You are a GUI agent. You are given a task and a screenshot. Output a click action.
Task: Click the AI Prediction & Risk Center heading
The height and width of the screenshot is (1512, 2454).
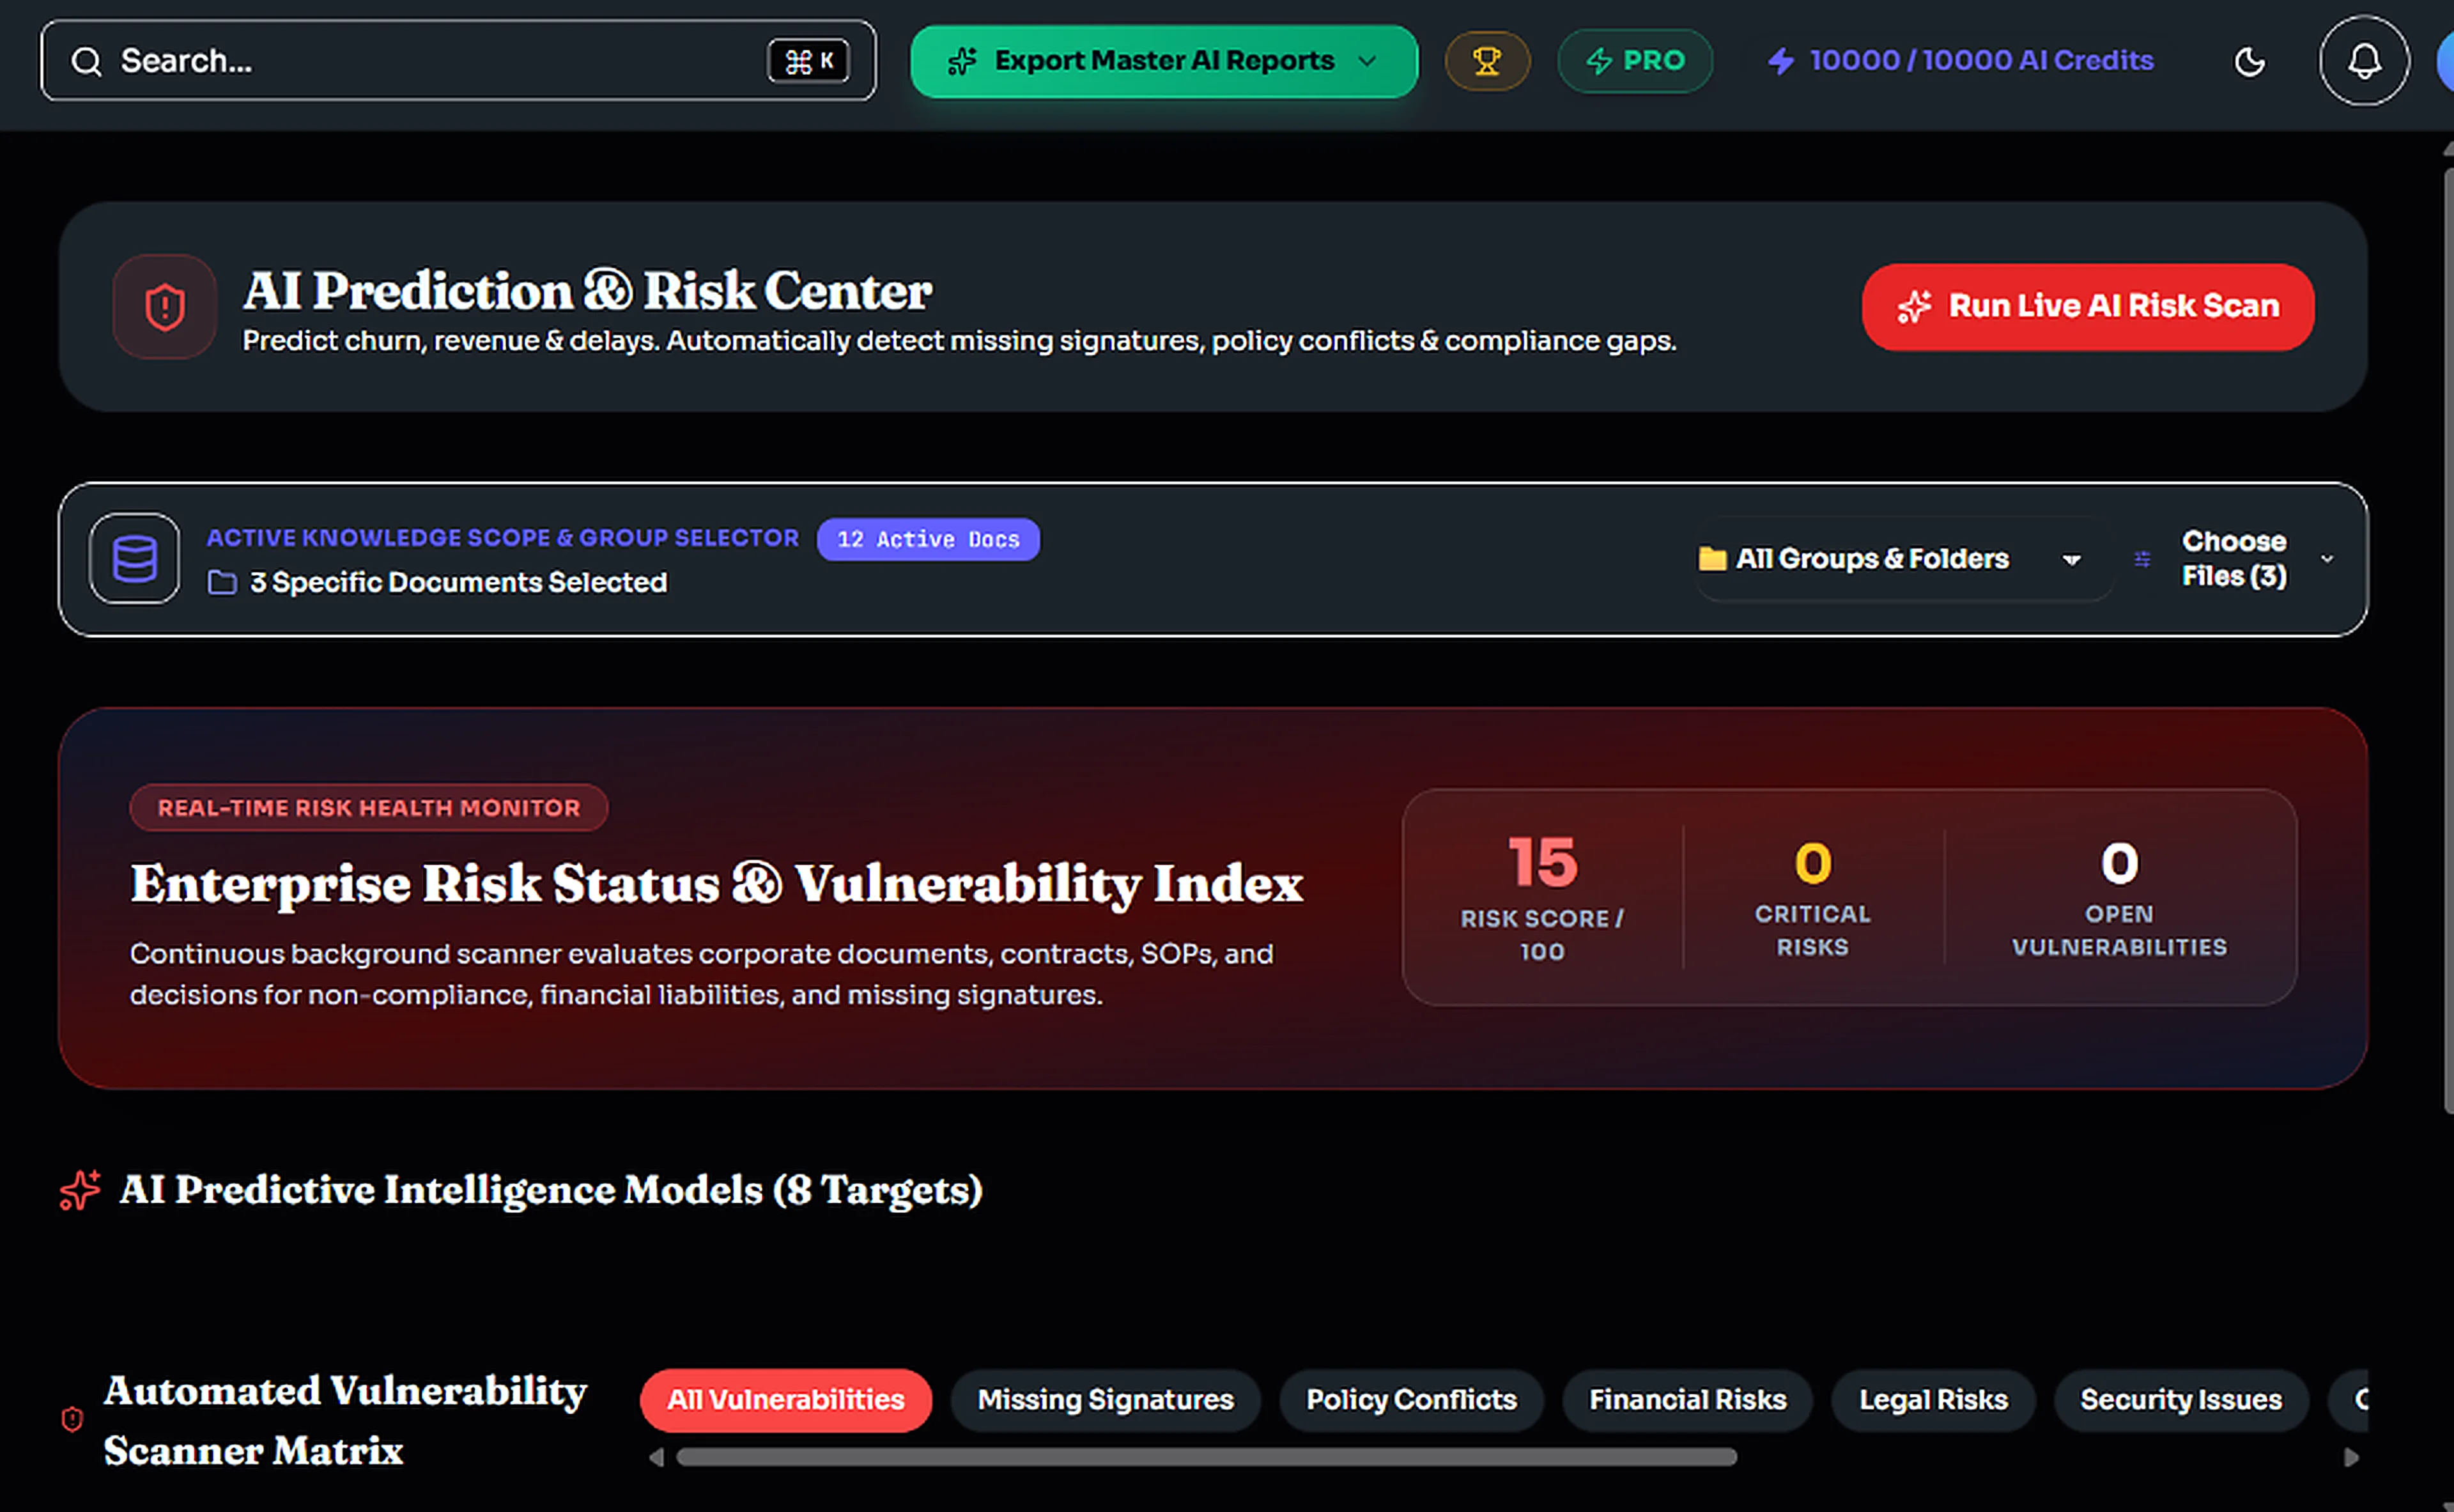point(587,291)
